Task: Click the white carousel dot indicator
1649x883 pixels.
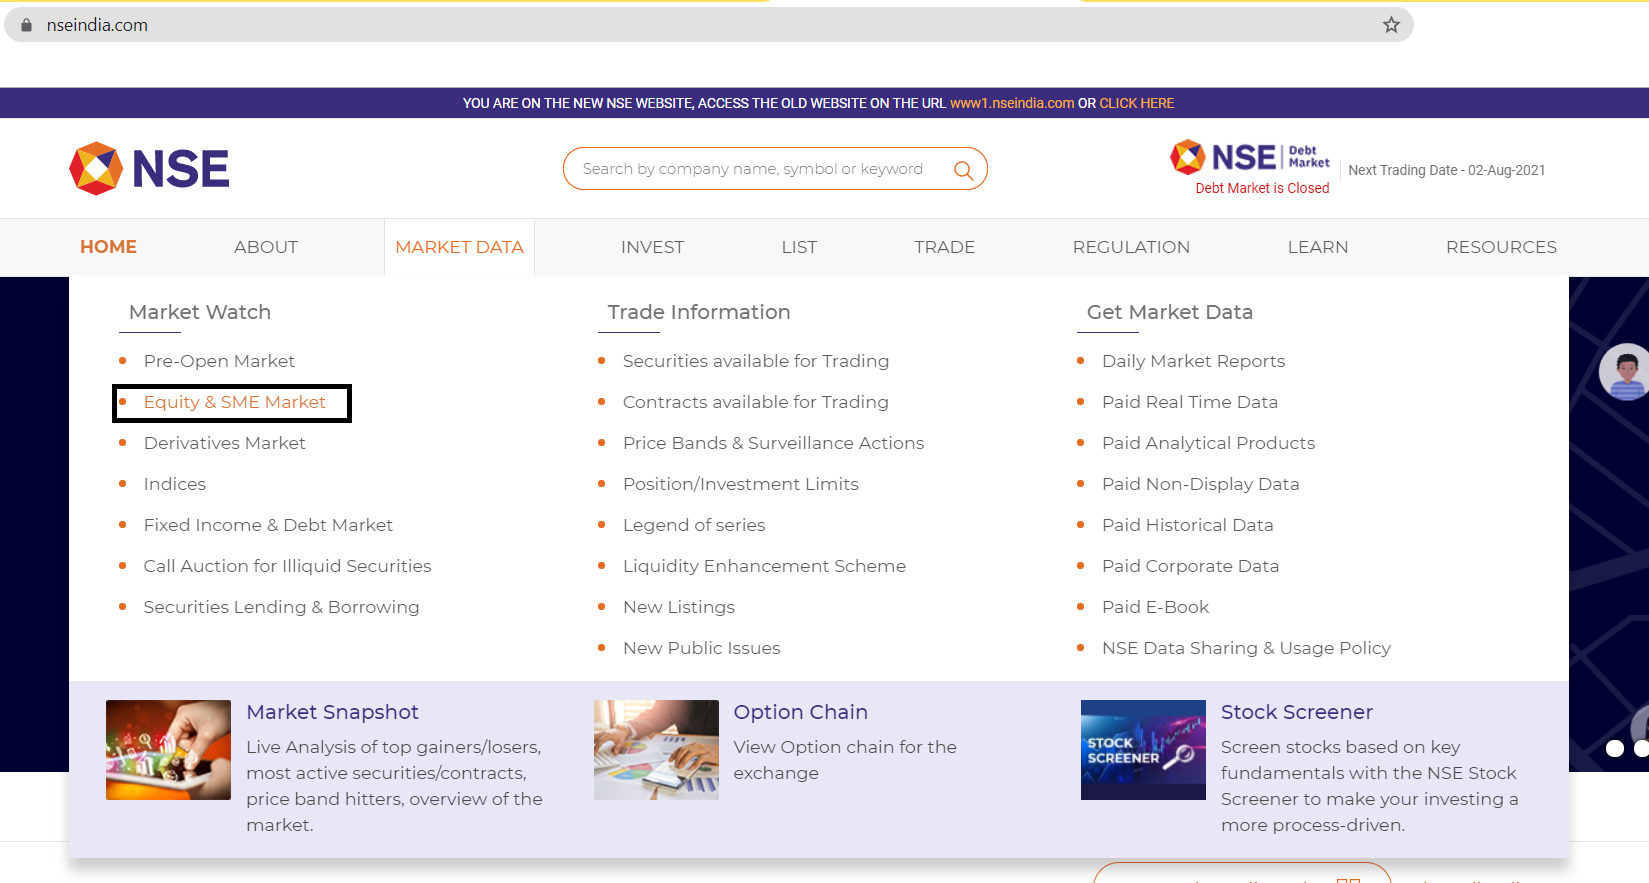Action: (1614, 748)
